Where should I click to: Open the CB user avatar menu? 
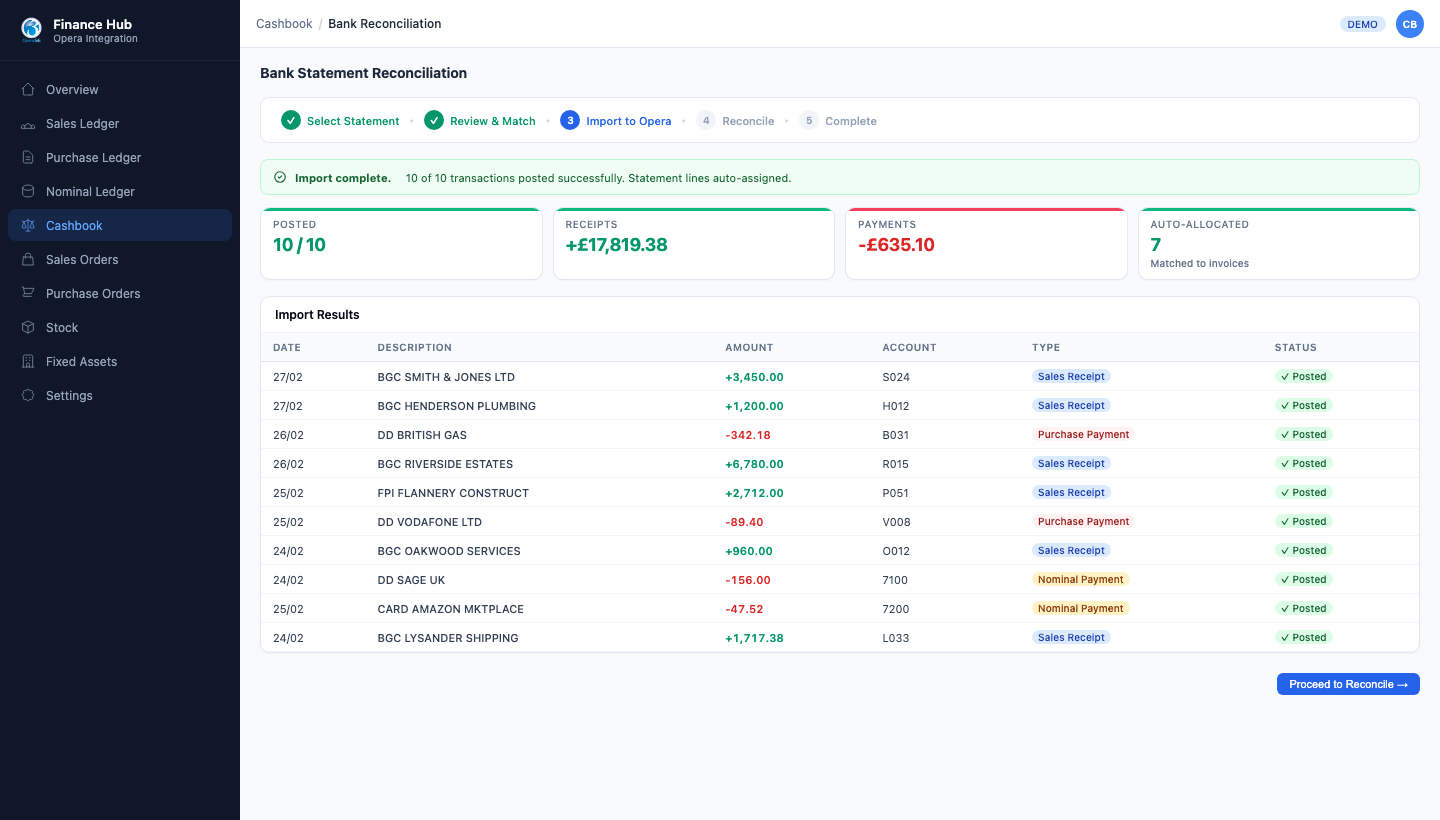pyautogui.click(x=1409, y=24)
